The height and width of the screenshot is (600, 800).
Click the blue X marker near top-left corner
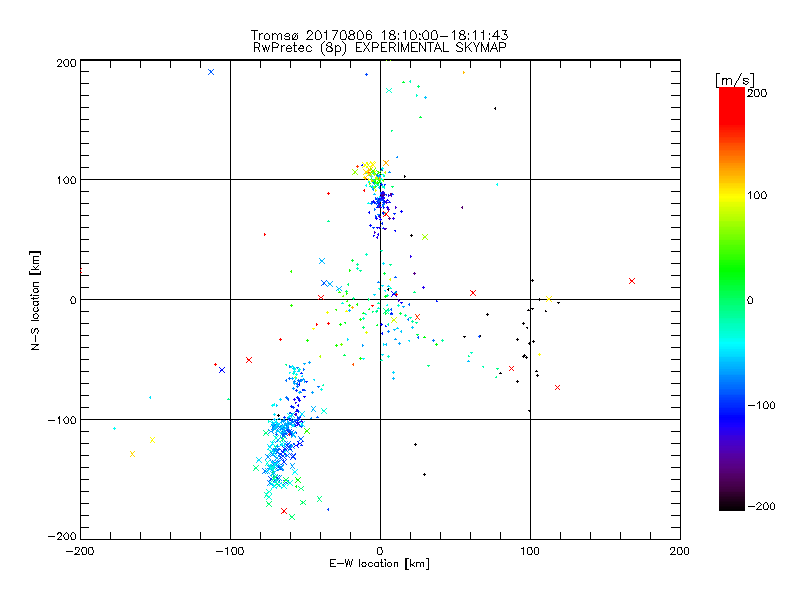tap(211, 72)
